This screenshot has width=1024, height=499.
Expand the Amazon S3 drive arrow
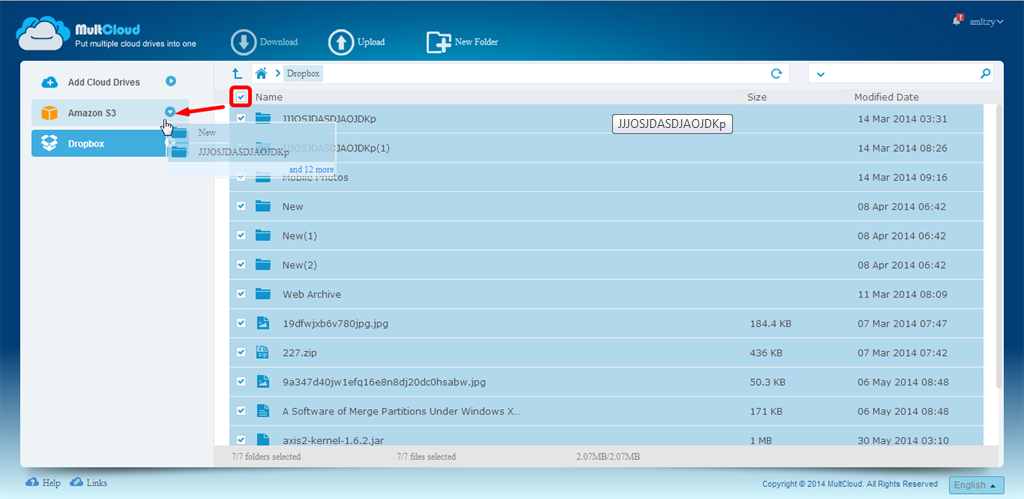170,113
